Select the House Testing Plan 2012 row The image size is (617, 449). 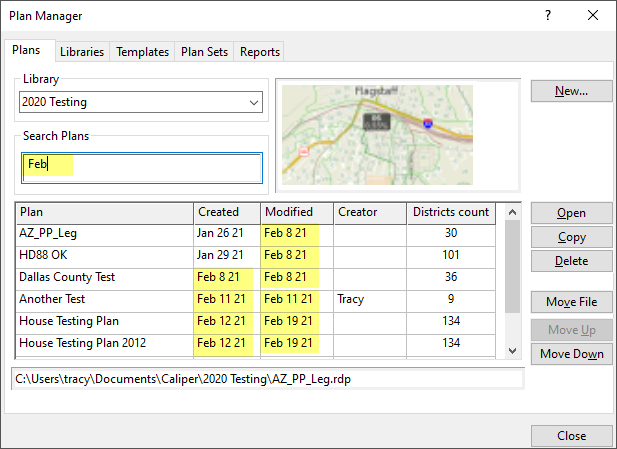click(104, 343)
